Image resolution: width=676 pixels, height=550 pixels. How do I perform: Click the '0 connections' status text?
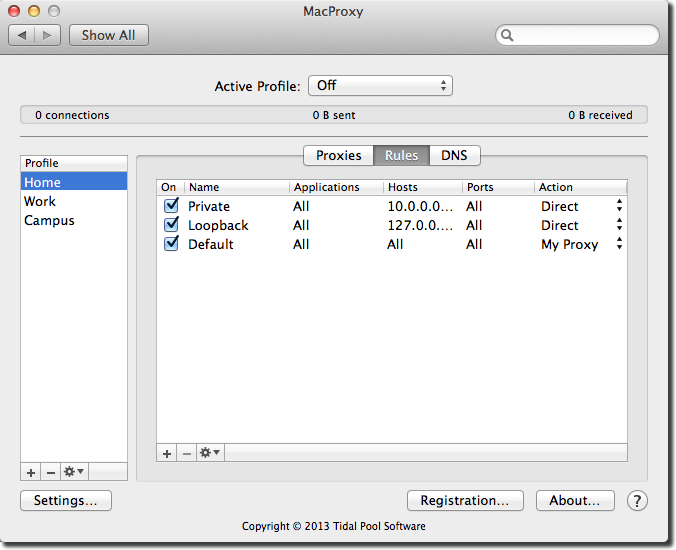(72, 115)
